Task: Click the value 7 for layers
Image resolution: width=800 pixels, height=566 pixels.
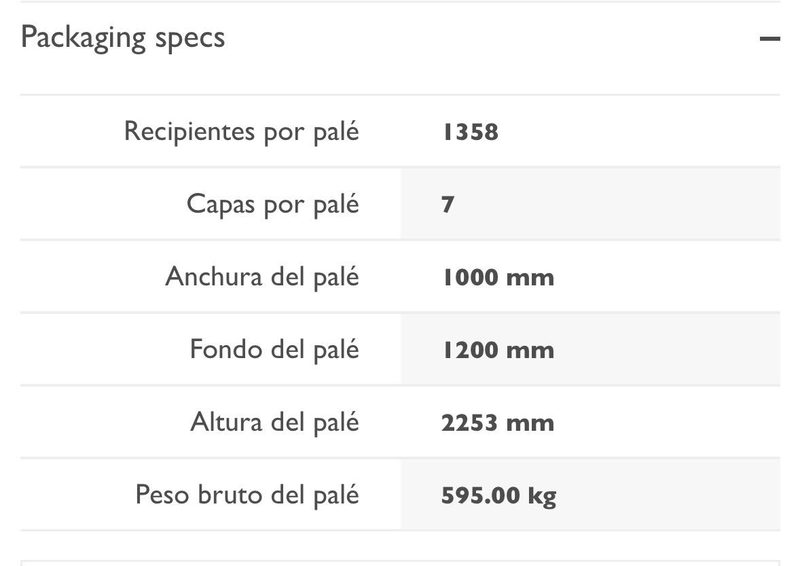Action: tap(447, 205)
